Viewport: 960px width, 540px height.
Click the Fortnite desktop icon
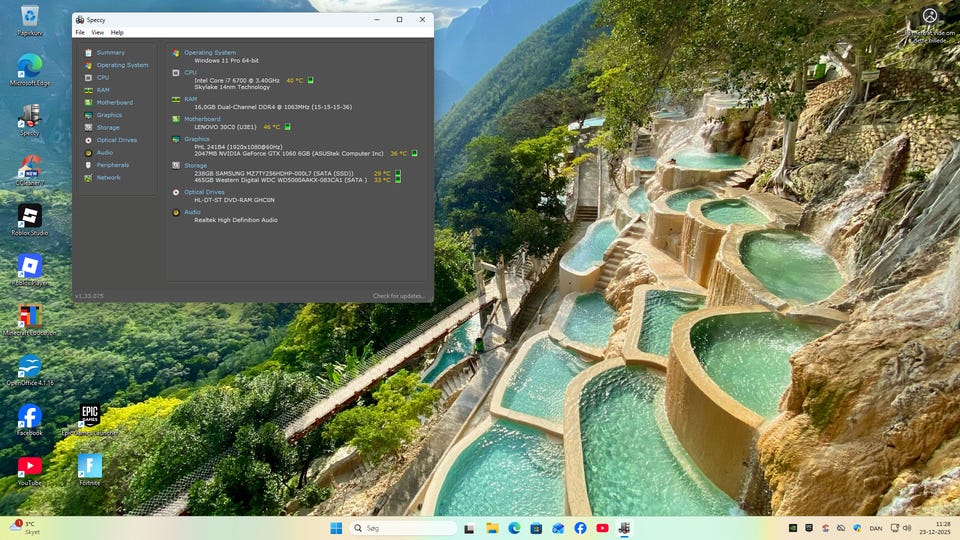pyautogui.click(x=90, y=467)
